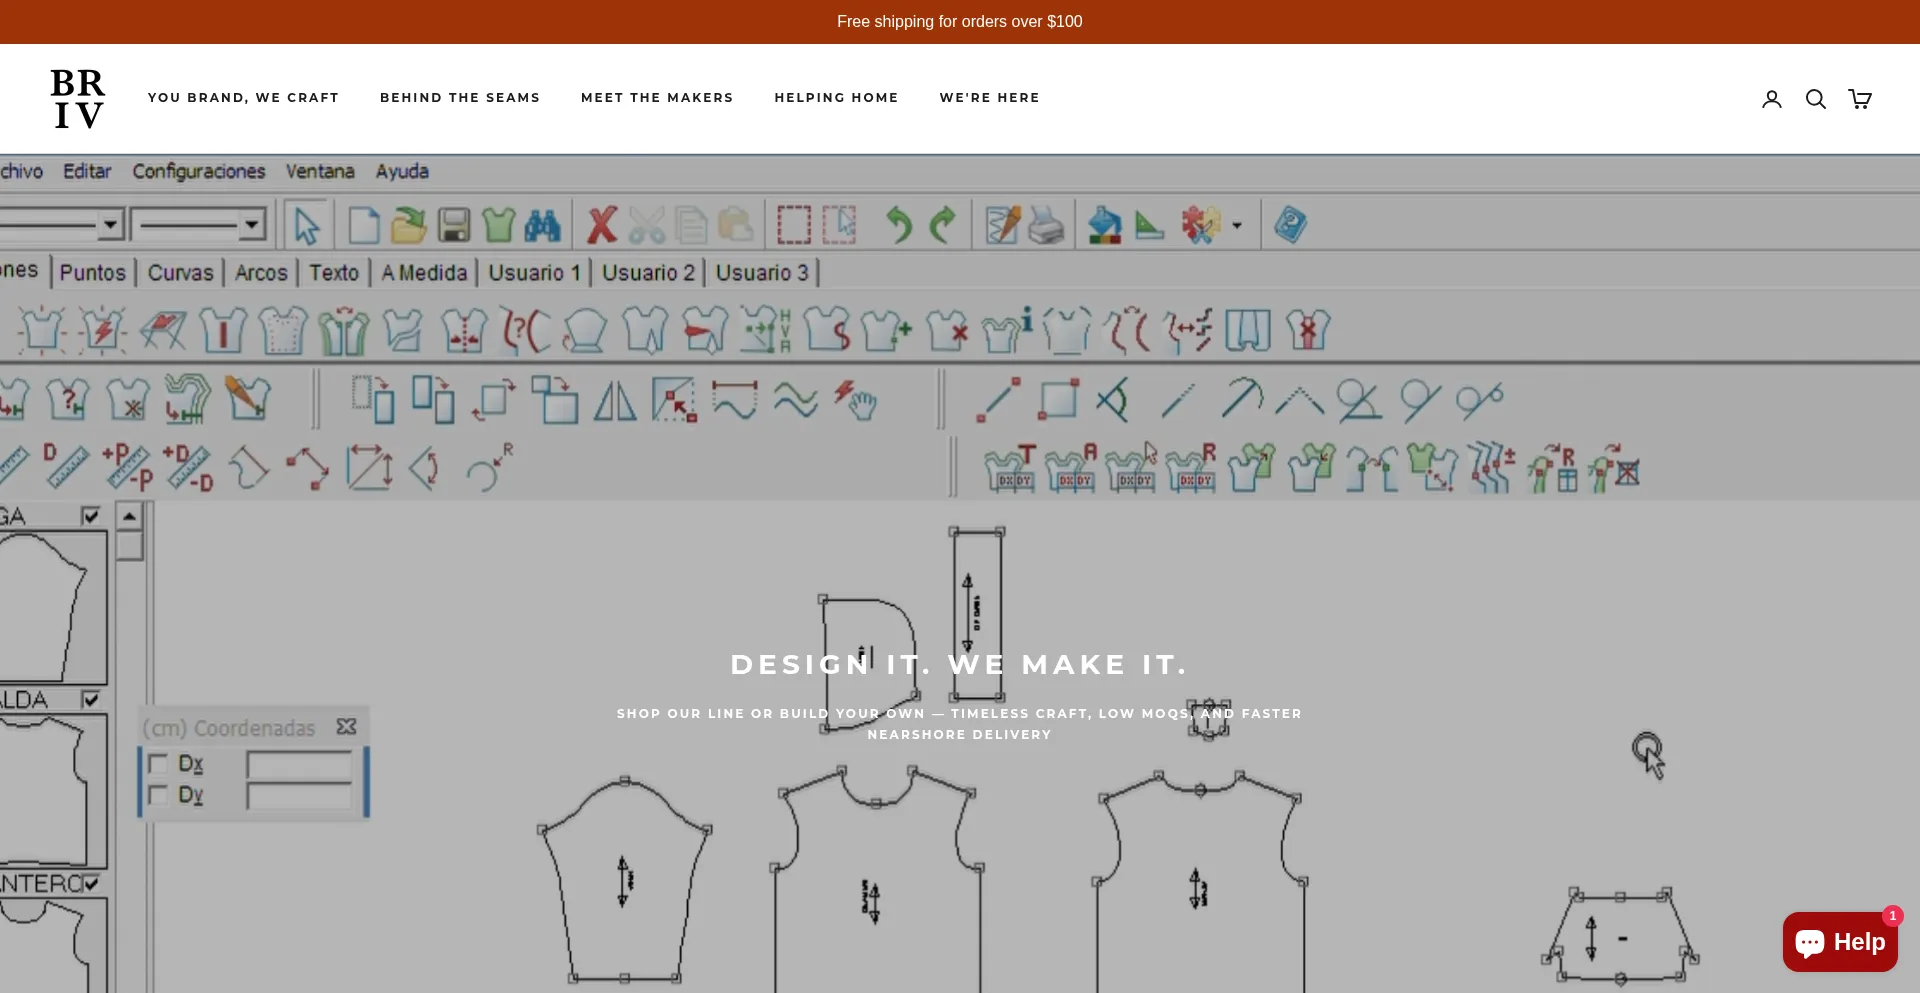Switch to the Curvas tab
The image size is (1920, 993).
(180, 273)
